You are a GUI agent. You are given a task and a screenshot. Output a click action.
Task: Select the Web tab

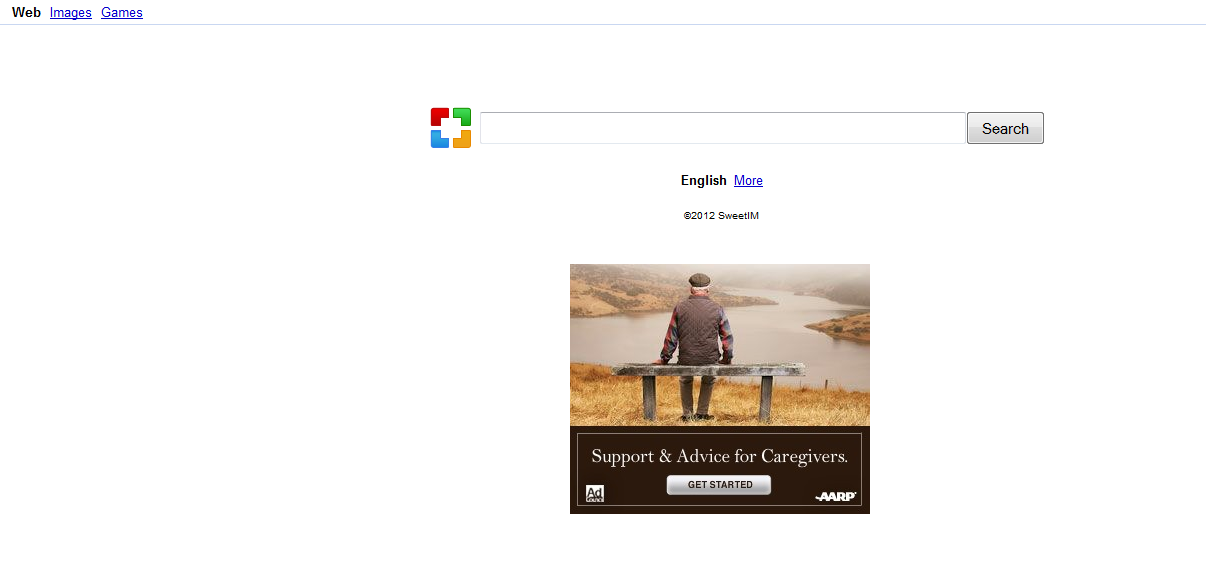(x=26, y=13)
